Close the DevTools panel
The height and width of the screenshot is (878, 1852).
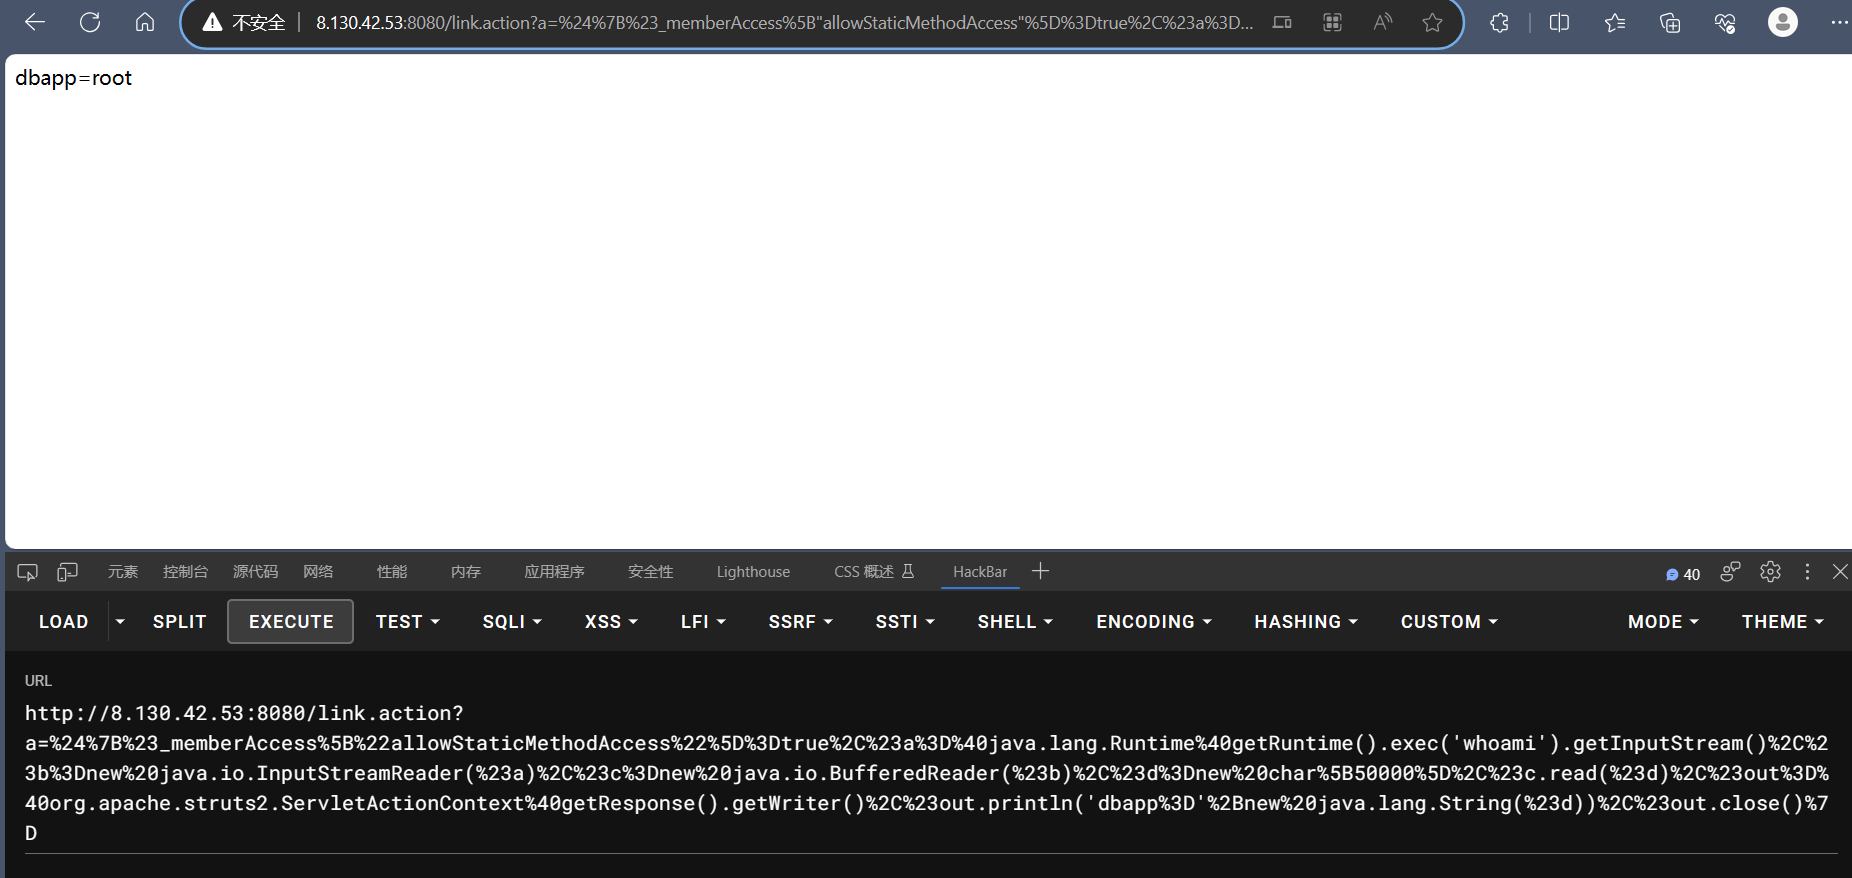[x=1840, y=572]
